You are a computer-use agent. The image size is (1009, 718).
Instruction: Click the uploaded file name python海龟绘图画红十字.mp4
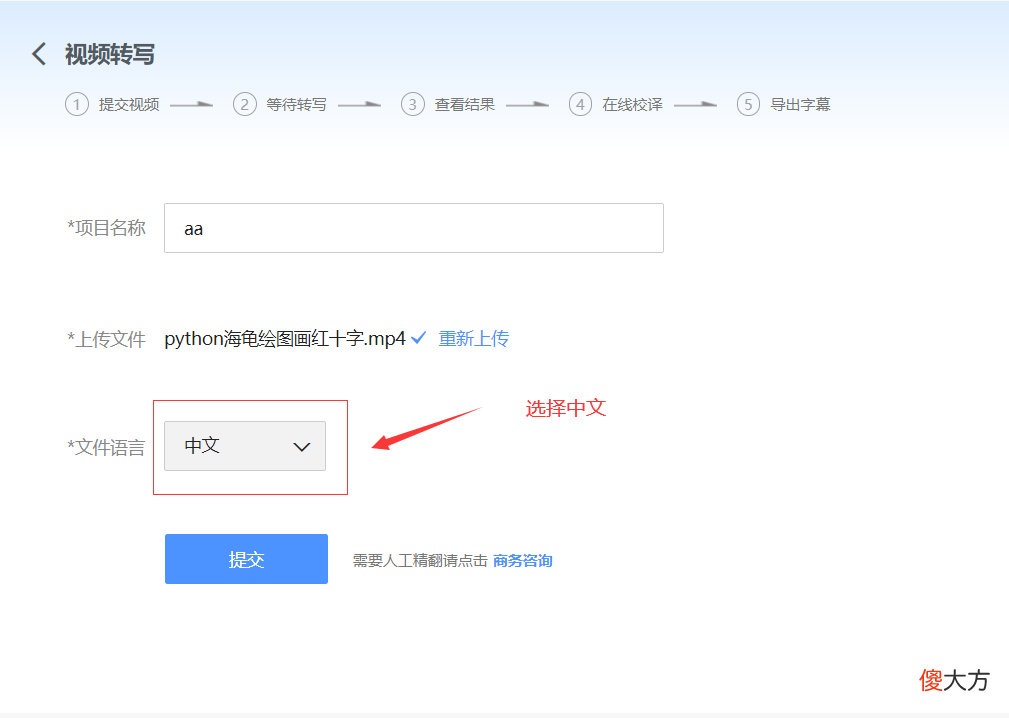[285, 338]
